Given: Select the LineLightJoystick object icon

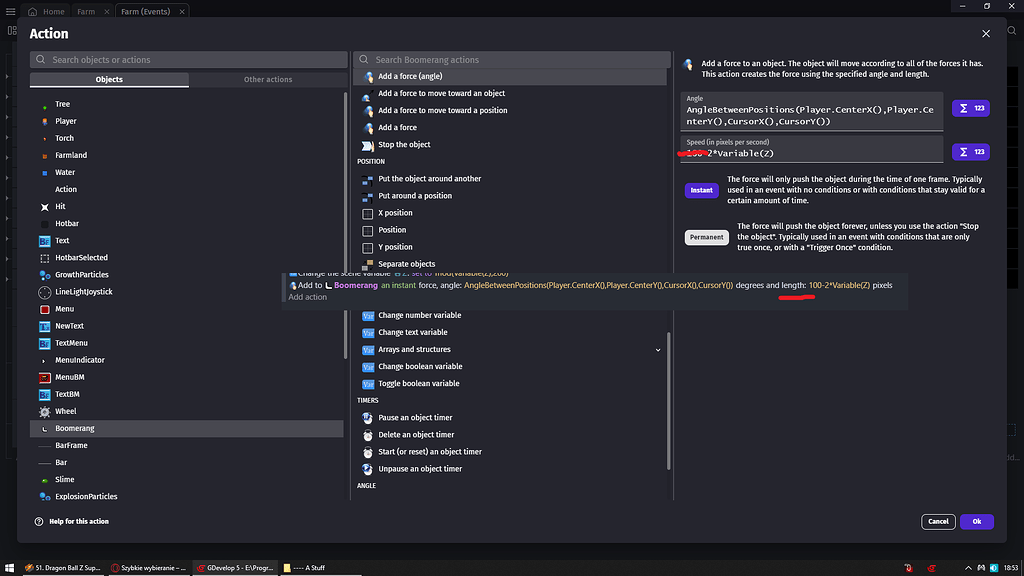Looking at the screenshot, I should pyautogui.click(x=45, y=292).
